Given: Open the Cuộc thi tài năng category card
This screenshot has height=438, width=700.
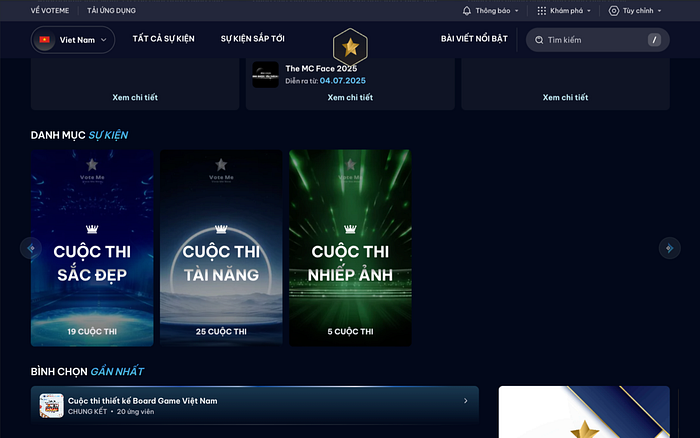Looking at the screenshot, I should point(221,248).
